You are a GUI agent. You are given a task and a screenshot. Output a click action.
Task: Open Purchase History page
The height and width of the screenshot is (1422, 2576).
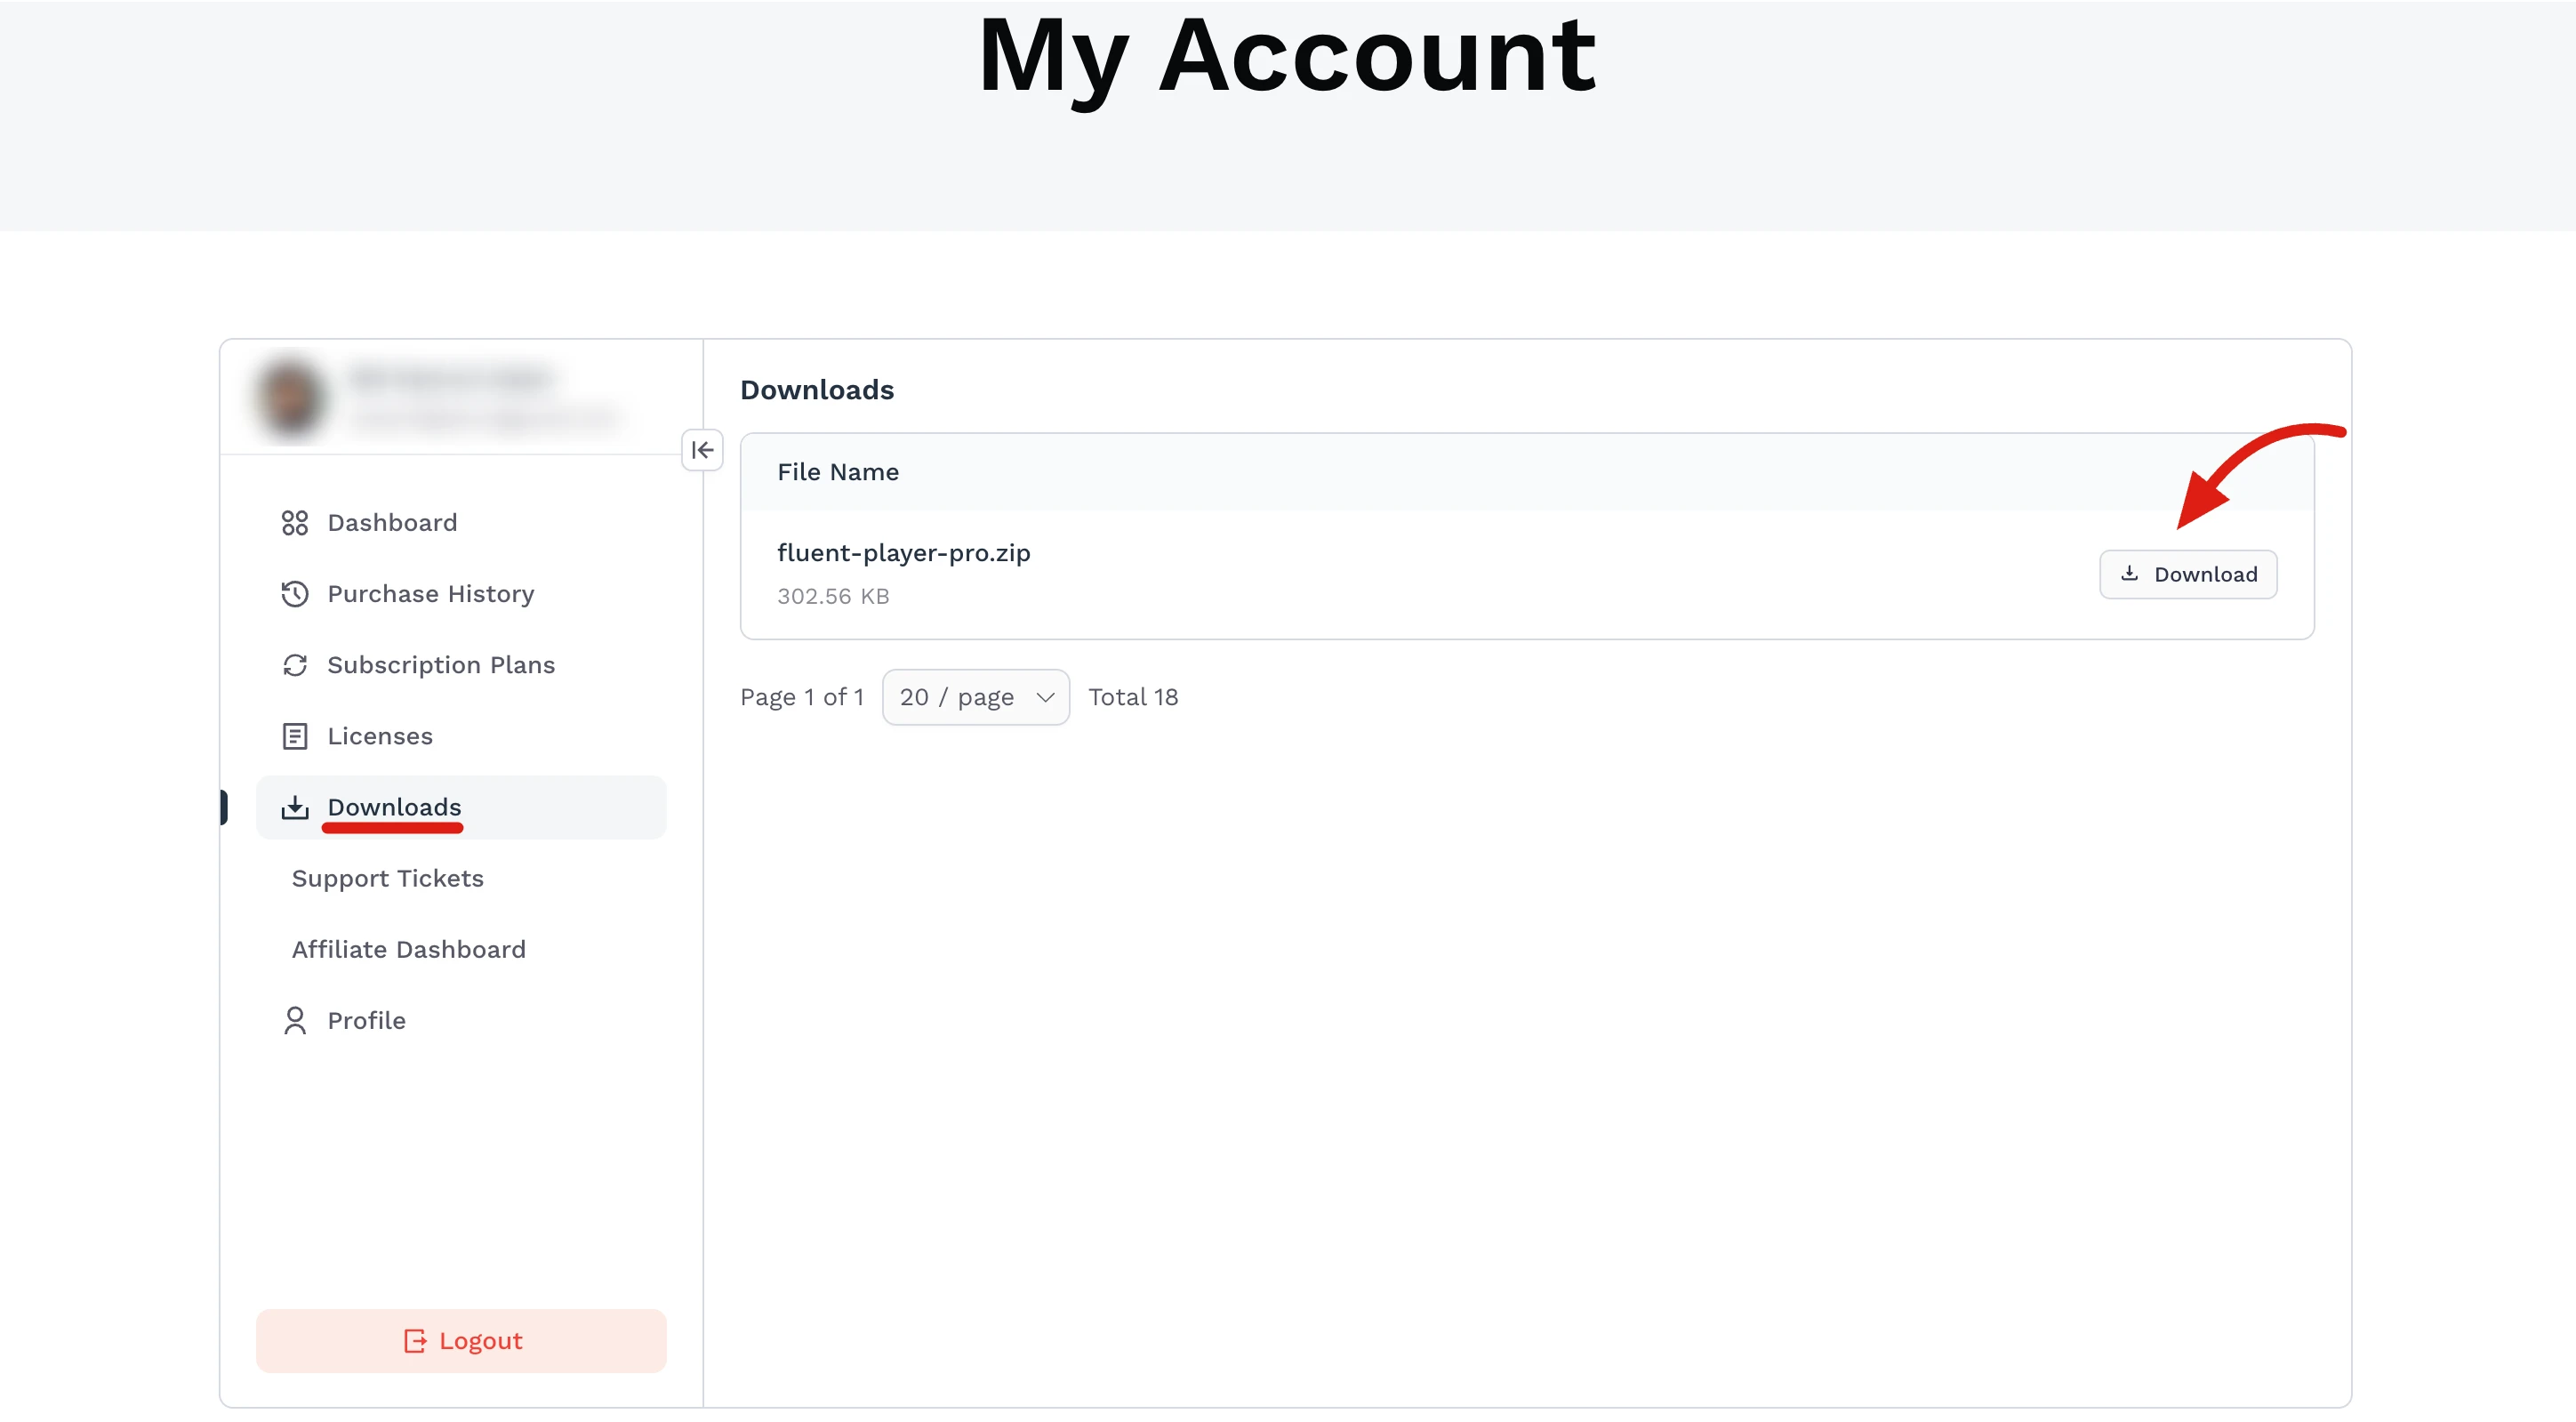coord(461,594)
